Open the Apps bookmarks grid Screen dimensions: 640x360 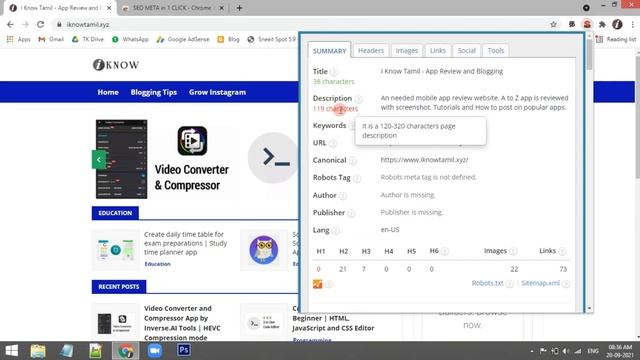click(x=18, y=39)
